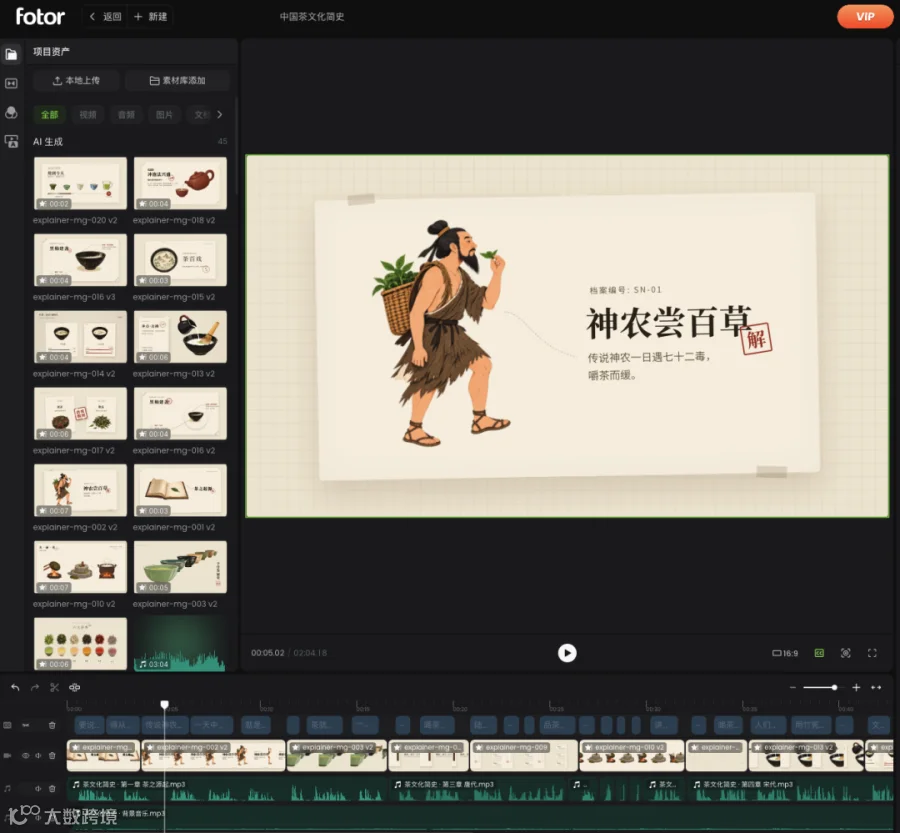900x833 pixels.
Task: Select explainer-mg-014 v2 thumbnail
Action: click(x=80, y=336)
